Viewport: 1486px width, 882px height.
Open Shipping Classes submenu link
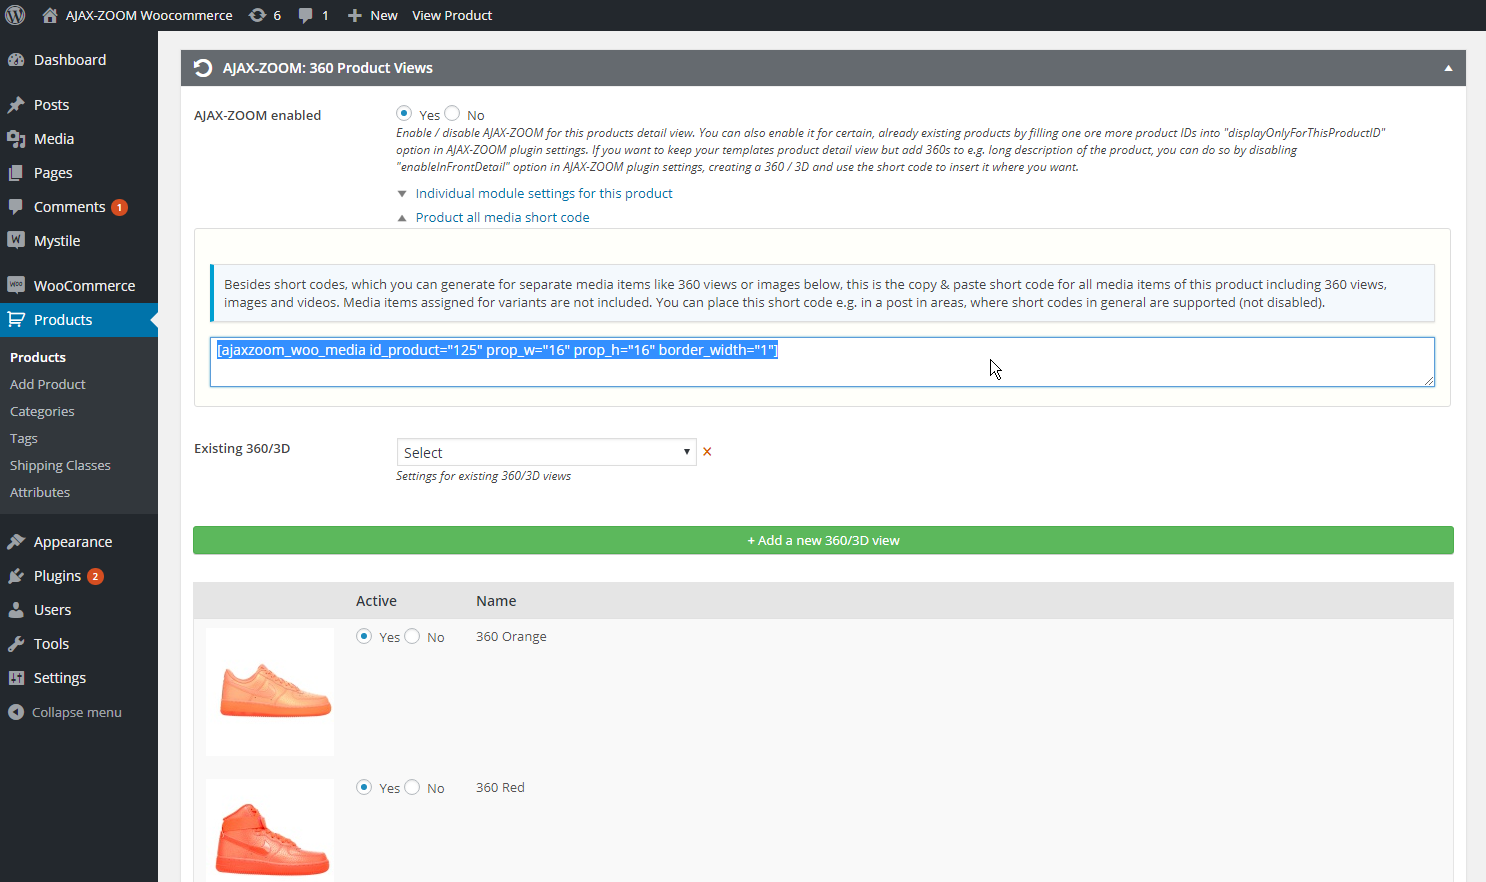(60, 465)
